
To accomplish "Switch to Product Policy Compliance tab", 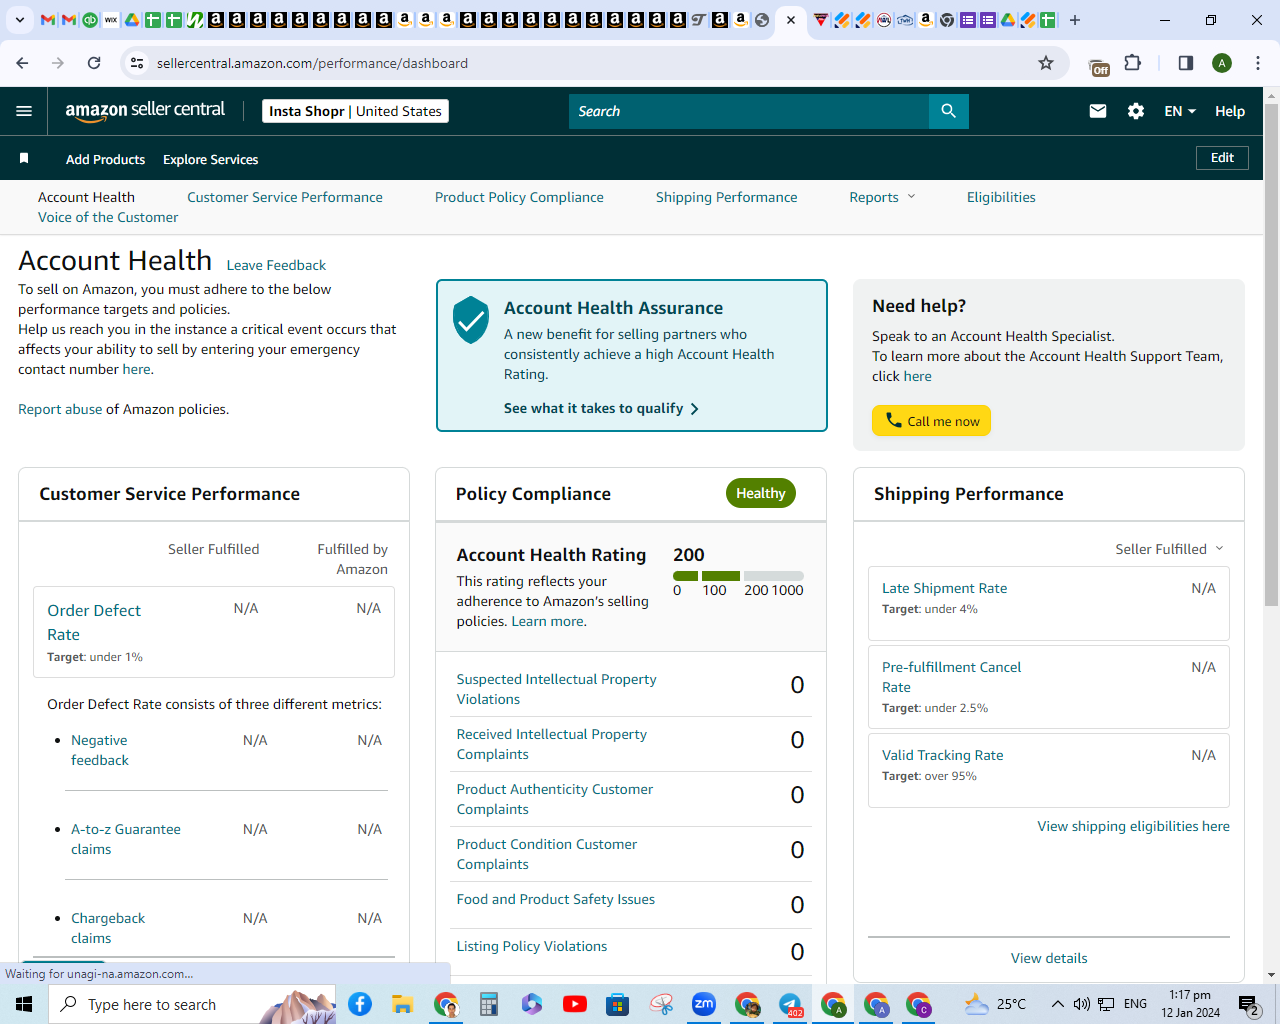I will click(519, 197).
